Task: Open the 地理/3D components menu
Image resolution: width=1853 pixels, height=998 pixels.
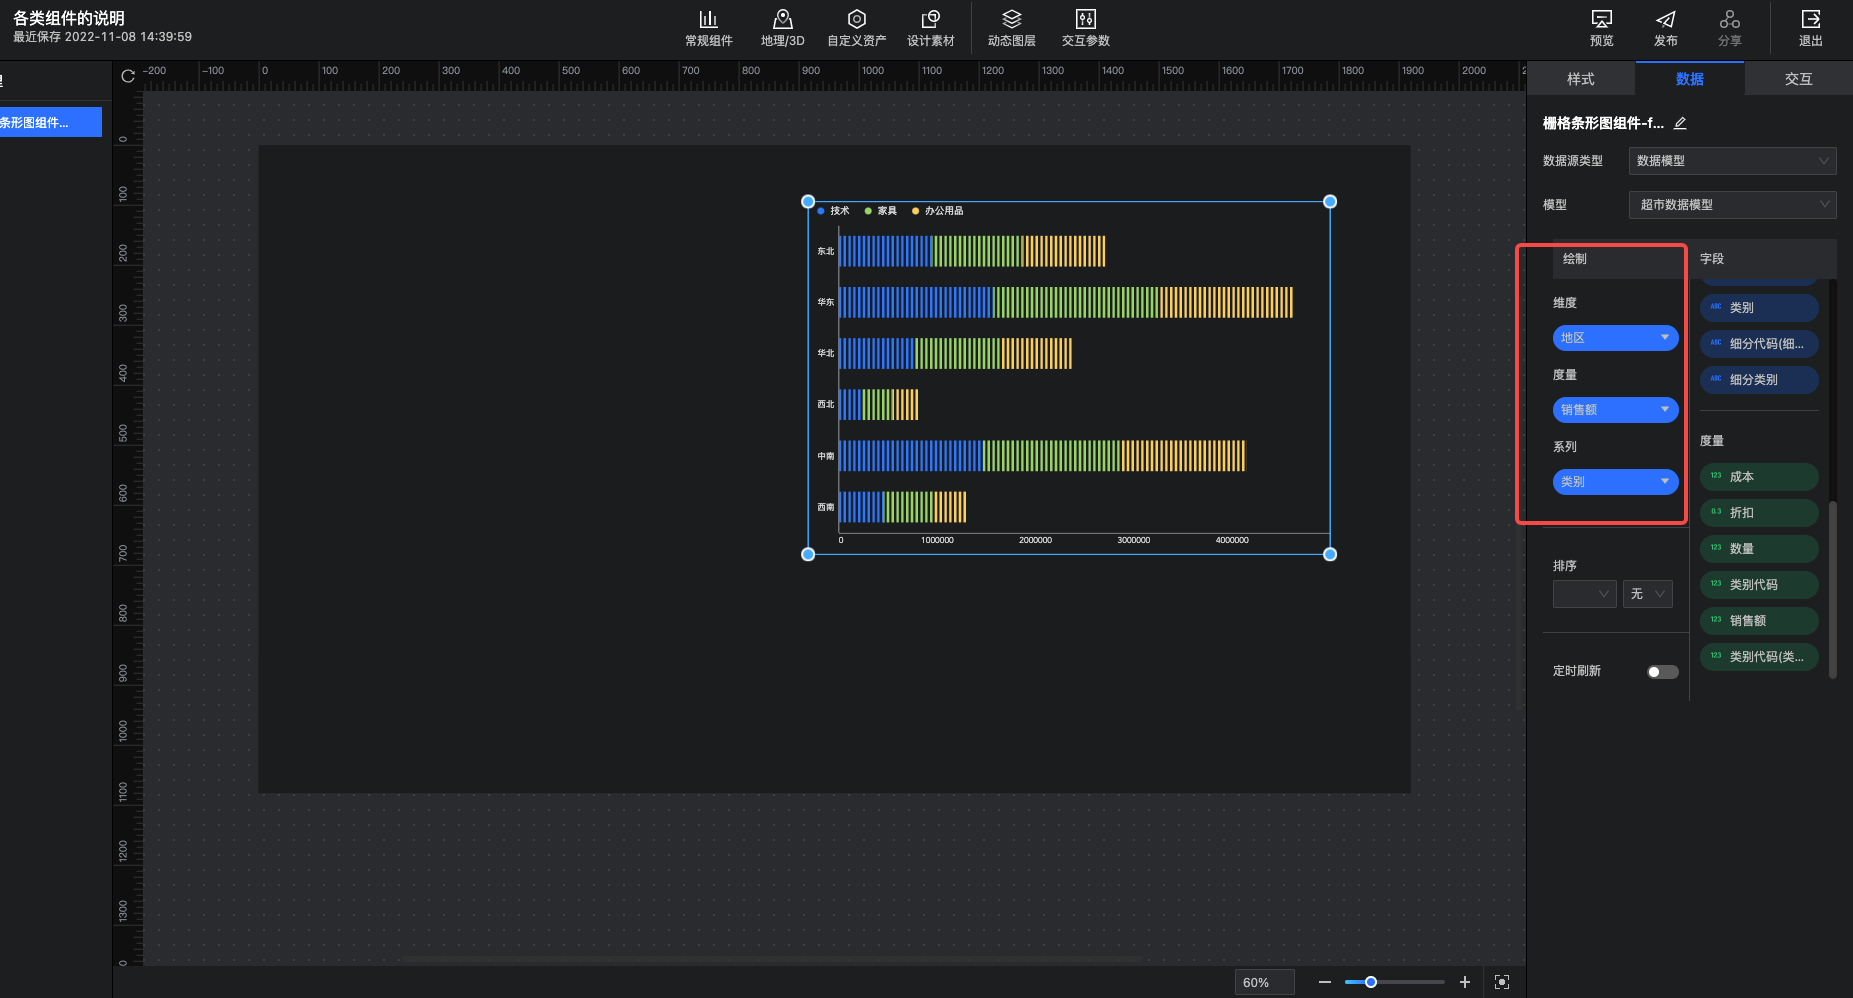Action: tap(782, 28)
